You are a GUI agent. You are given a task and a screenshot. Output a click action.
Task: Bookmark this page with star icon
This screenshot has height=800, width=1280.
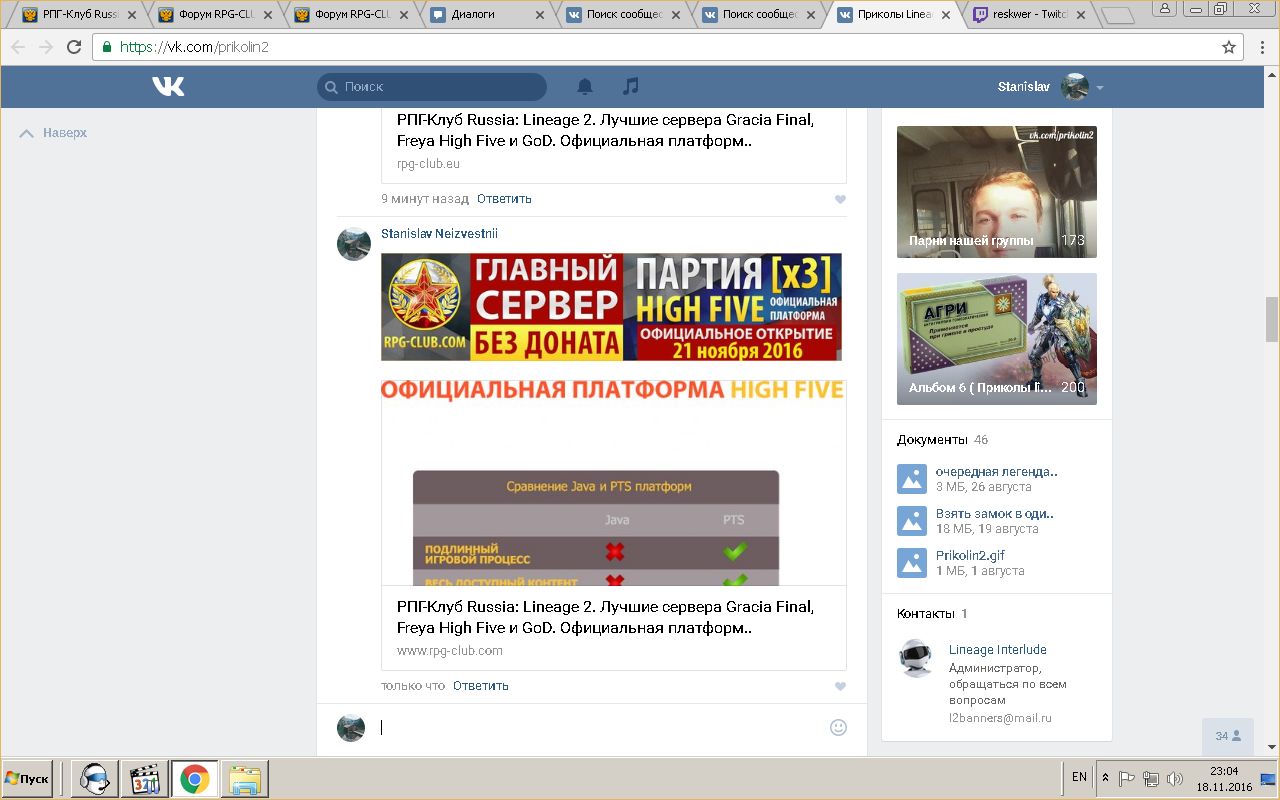click(x=1229, y=47)
